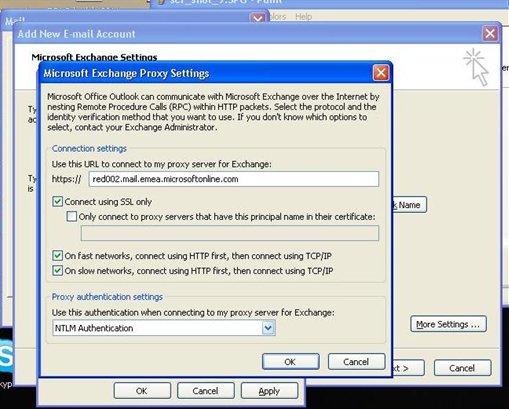Cancel the Add New E-mail Account wizard
This screenshot has width=509, height=409.
462,368
